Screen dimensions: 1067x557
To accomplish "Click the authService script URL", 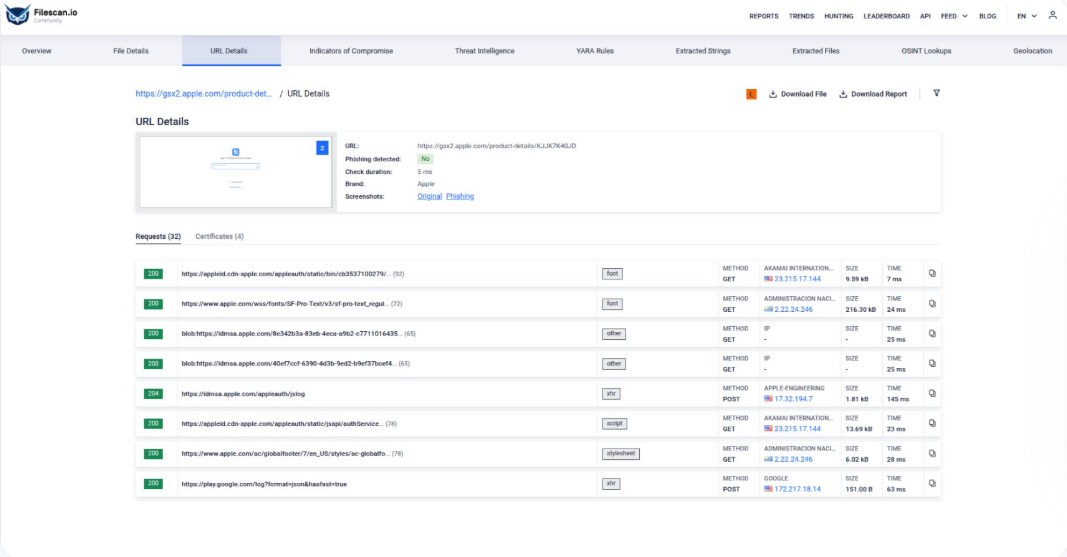I will 282,424.
